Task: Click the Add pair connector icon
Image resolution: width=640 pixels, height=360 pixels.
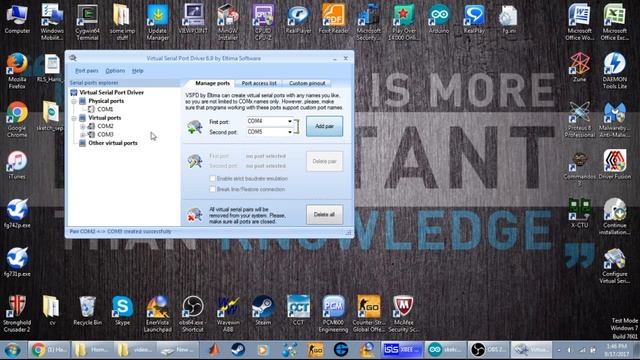Action: point(195,127)
